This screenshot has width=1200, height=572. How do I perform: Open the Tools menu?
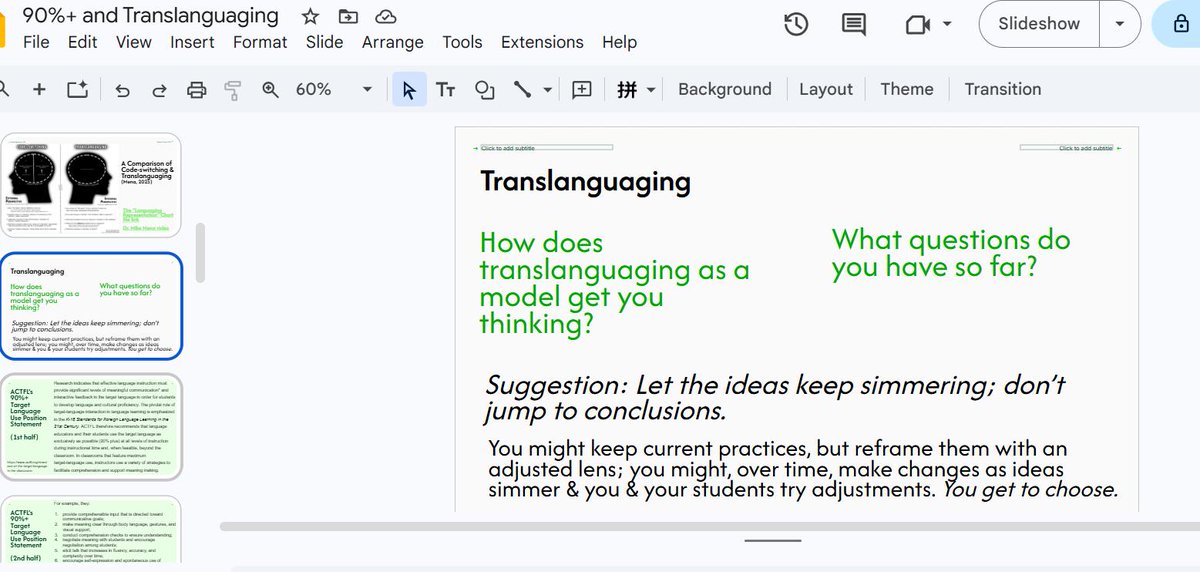[462, 42]
